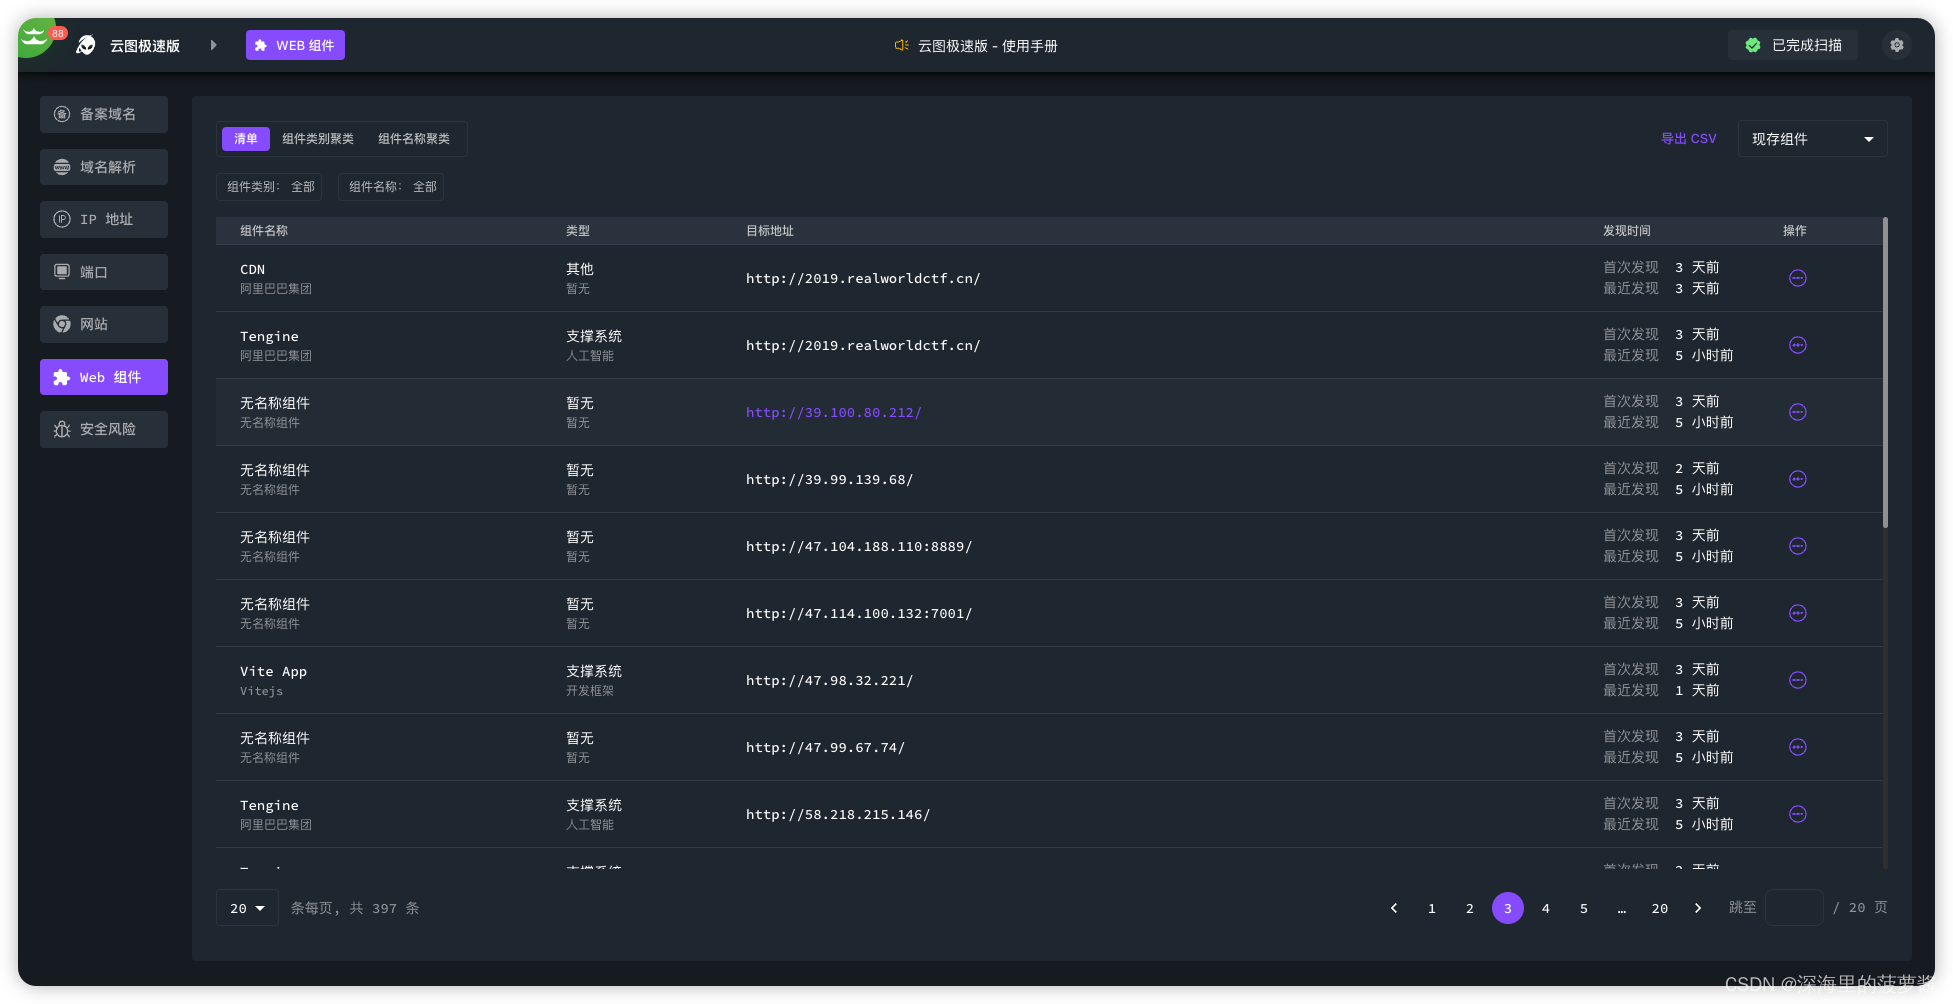Open actions menu for 47.99.67.74 row
The width and height of the screenshot is (1953, 1004).
pyautogui.click(x=1797, y=747)
